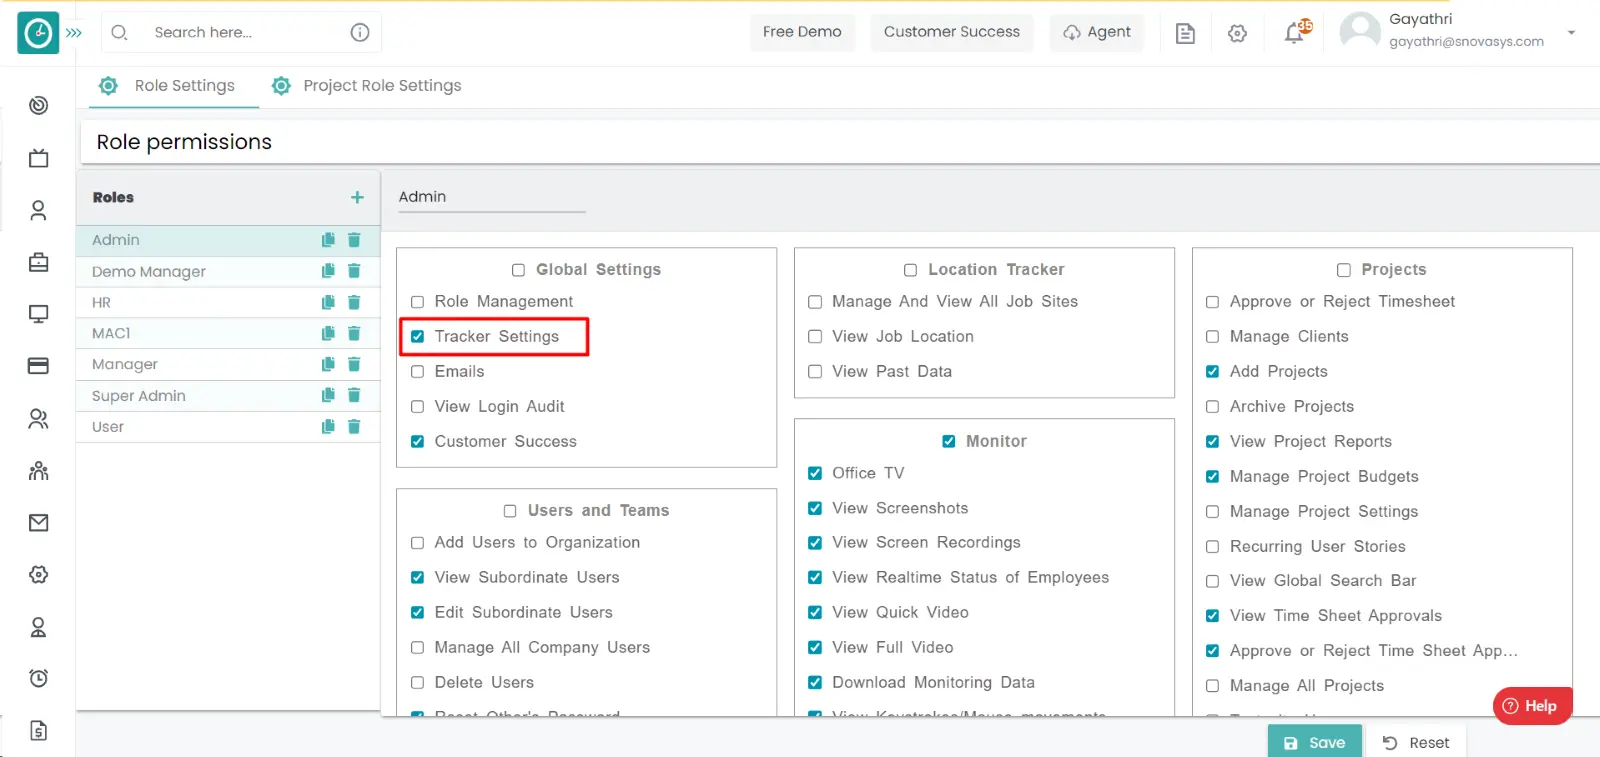Click the copy icon for Demo Manager role
This screenshot has width=1600, height=757.
tap(328, 271)
